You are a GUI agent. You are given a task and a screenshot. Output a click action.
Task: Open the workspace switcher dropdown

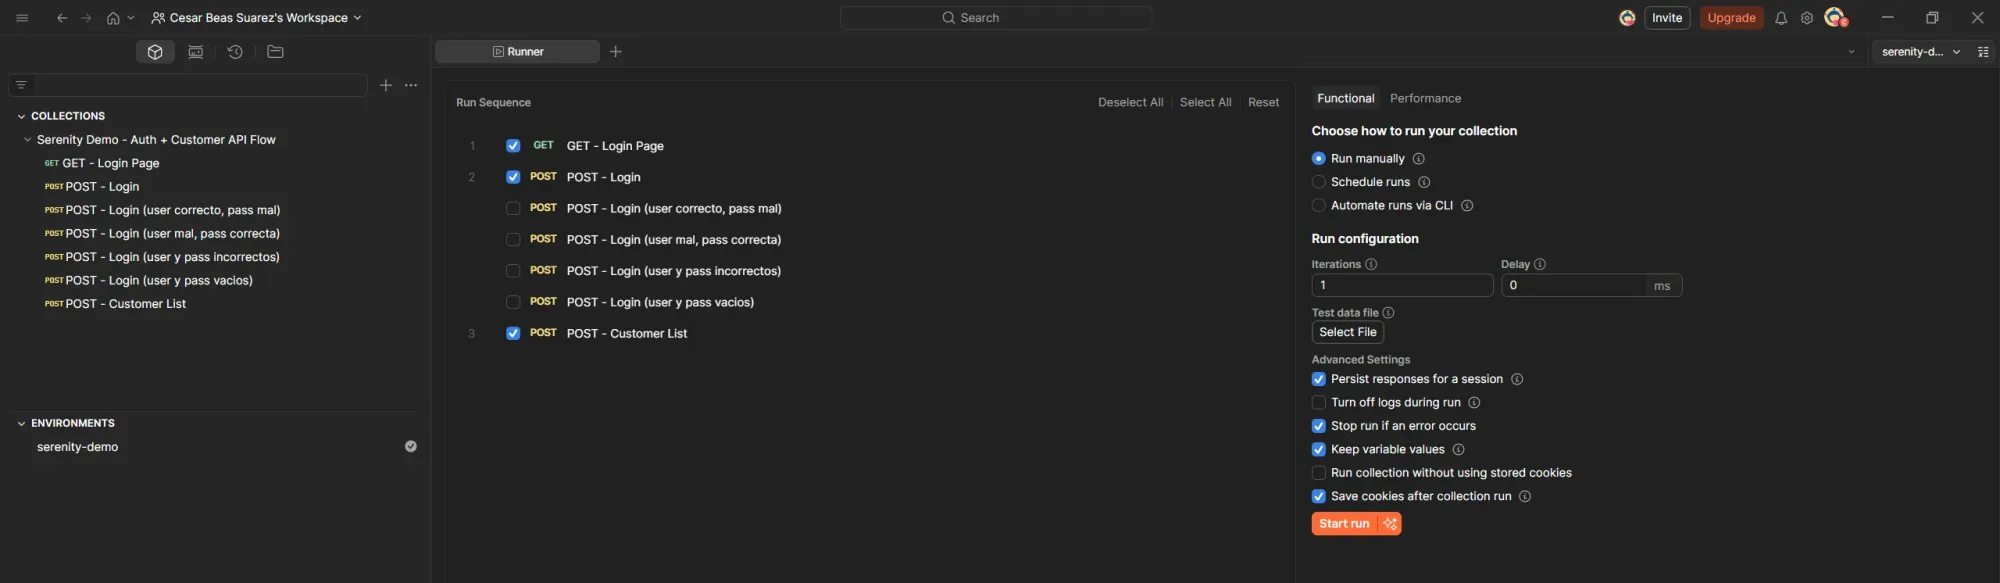pyautogui.click(x=256, y=18)
